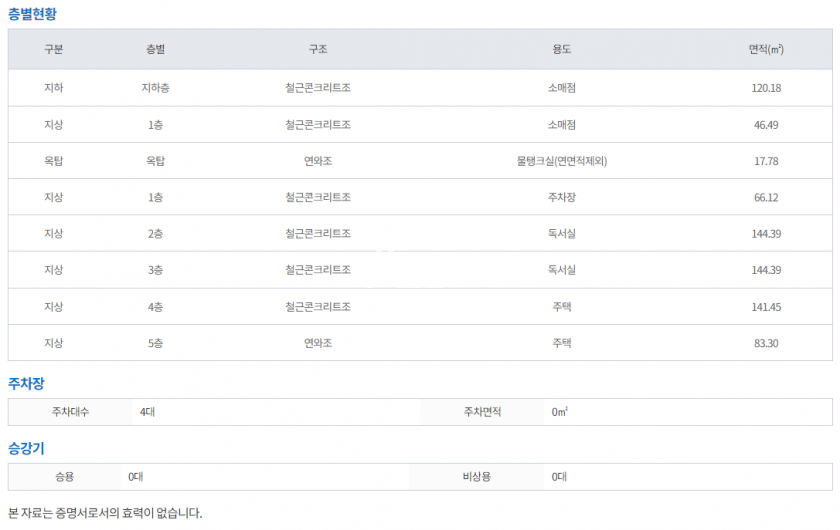Select the 5층 floor cell
The width and height of the screenshot is (840, 530).
coord(155,343)
